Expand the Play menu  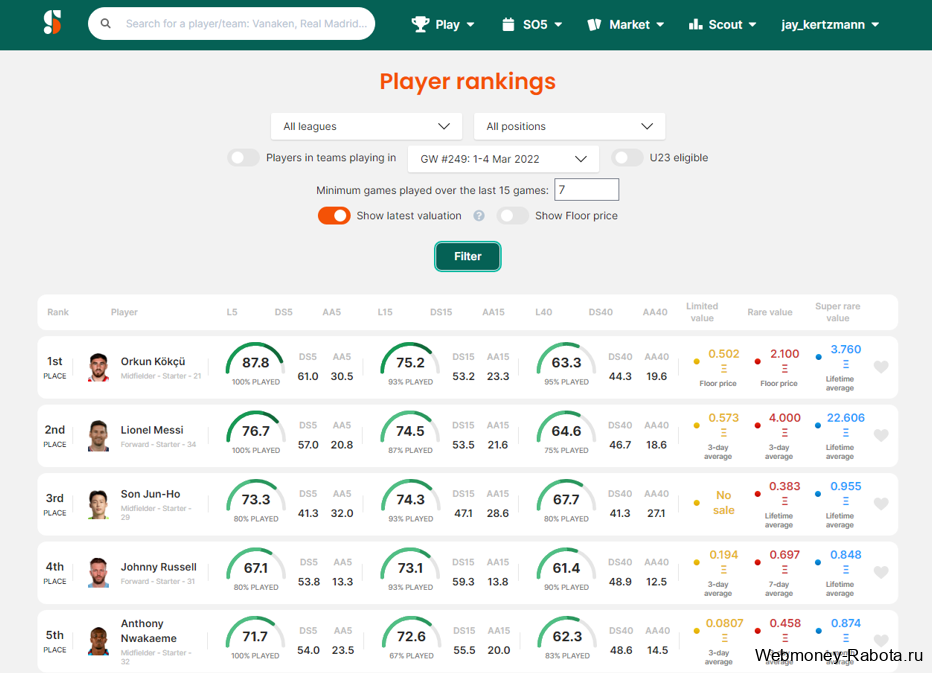point(443,24)
